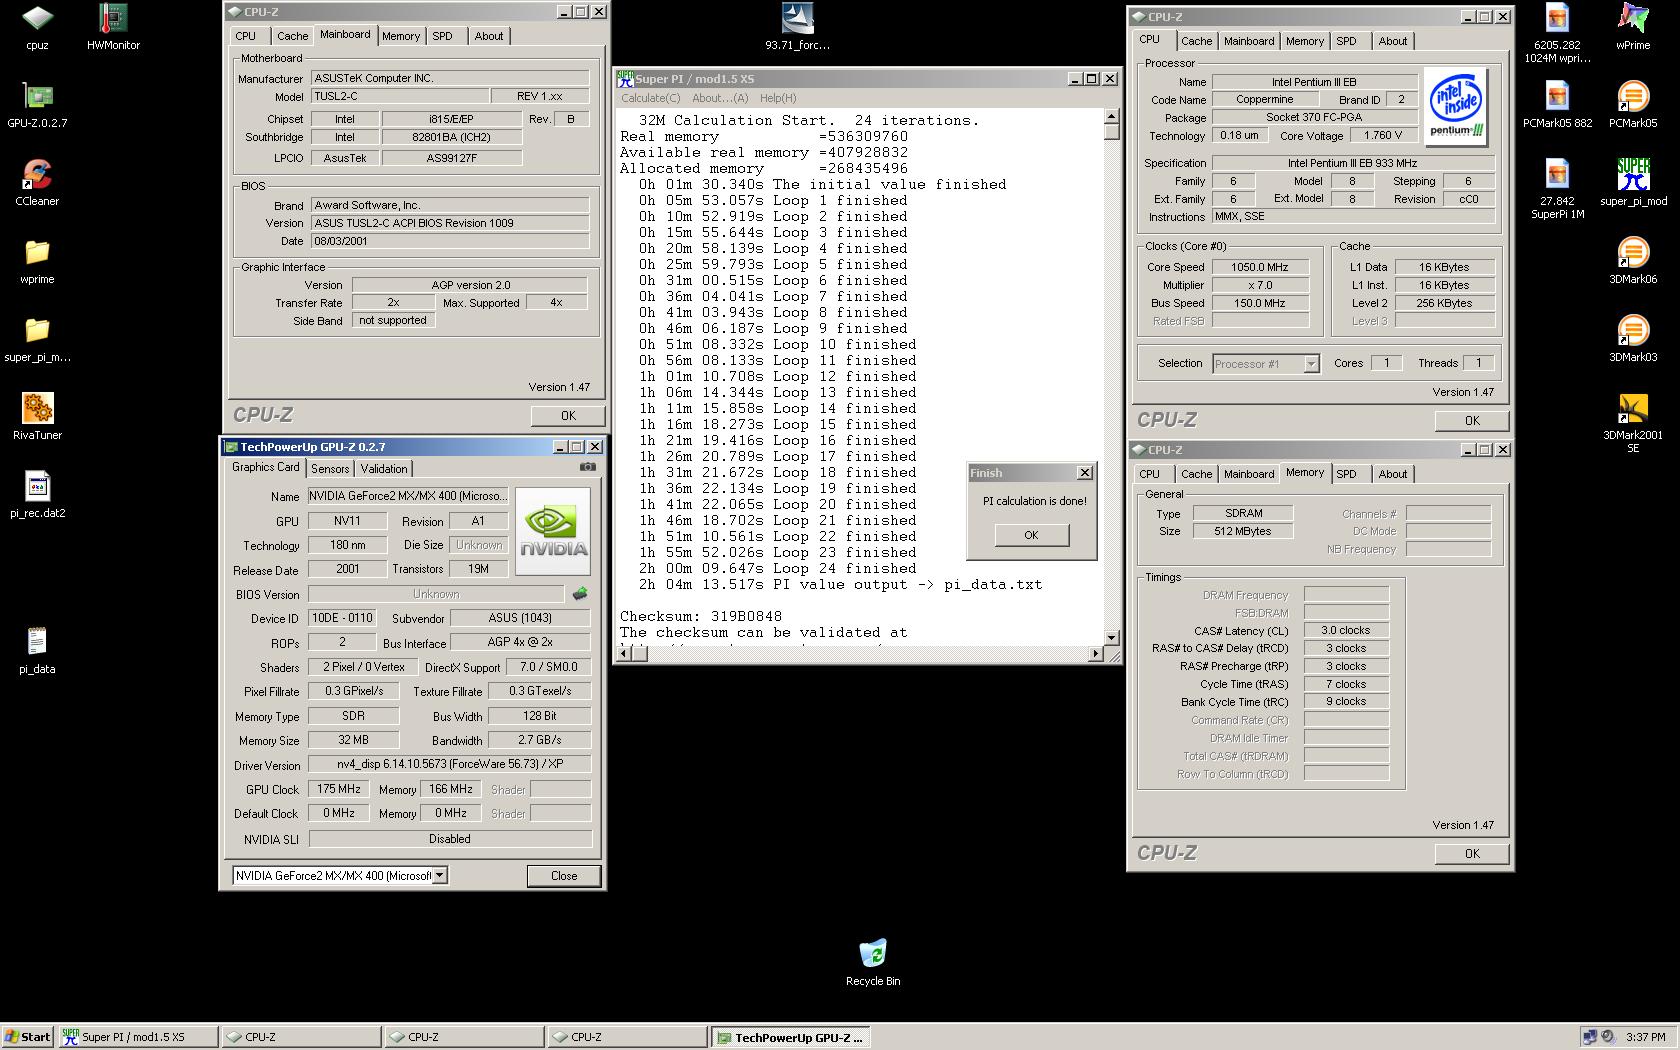The image size is (1680, 1050).
Task: Click the Intel Inside Pentium III logo
Action: [1455, 106]
